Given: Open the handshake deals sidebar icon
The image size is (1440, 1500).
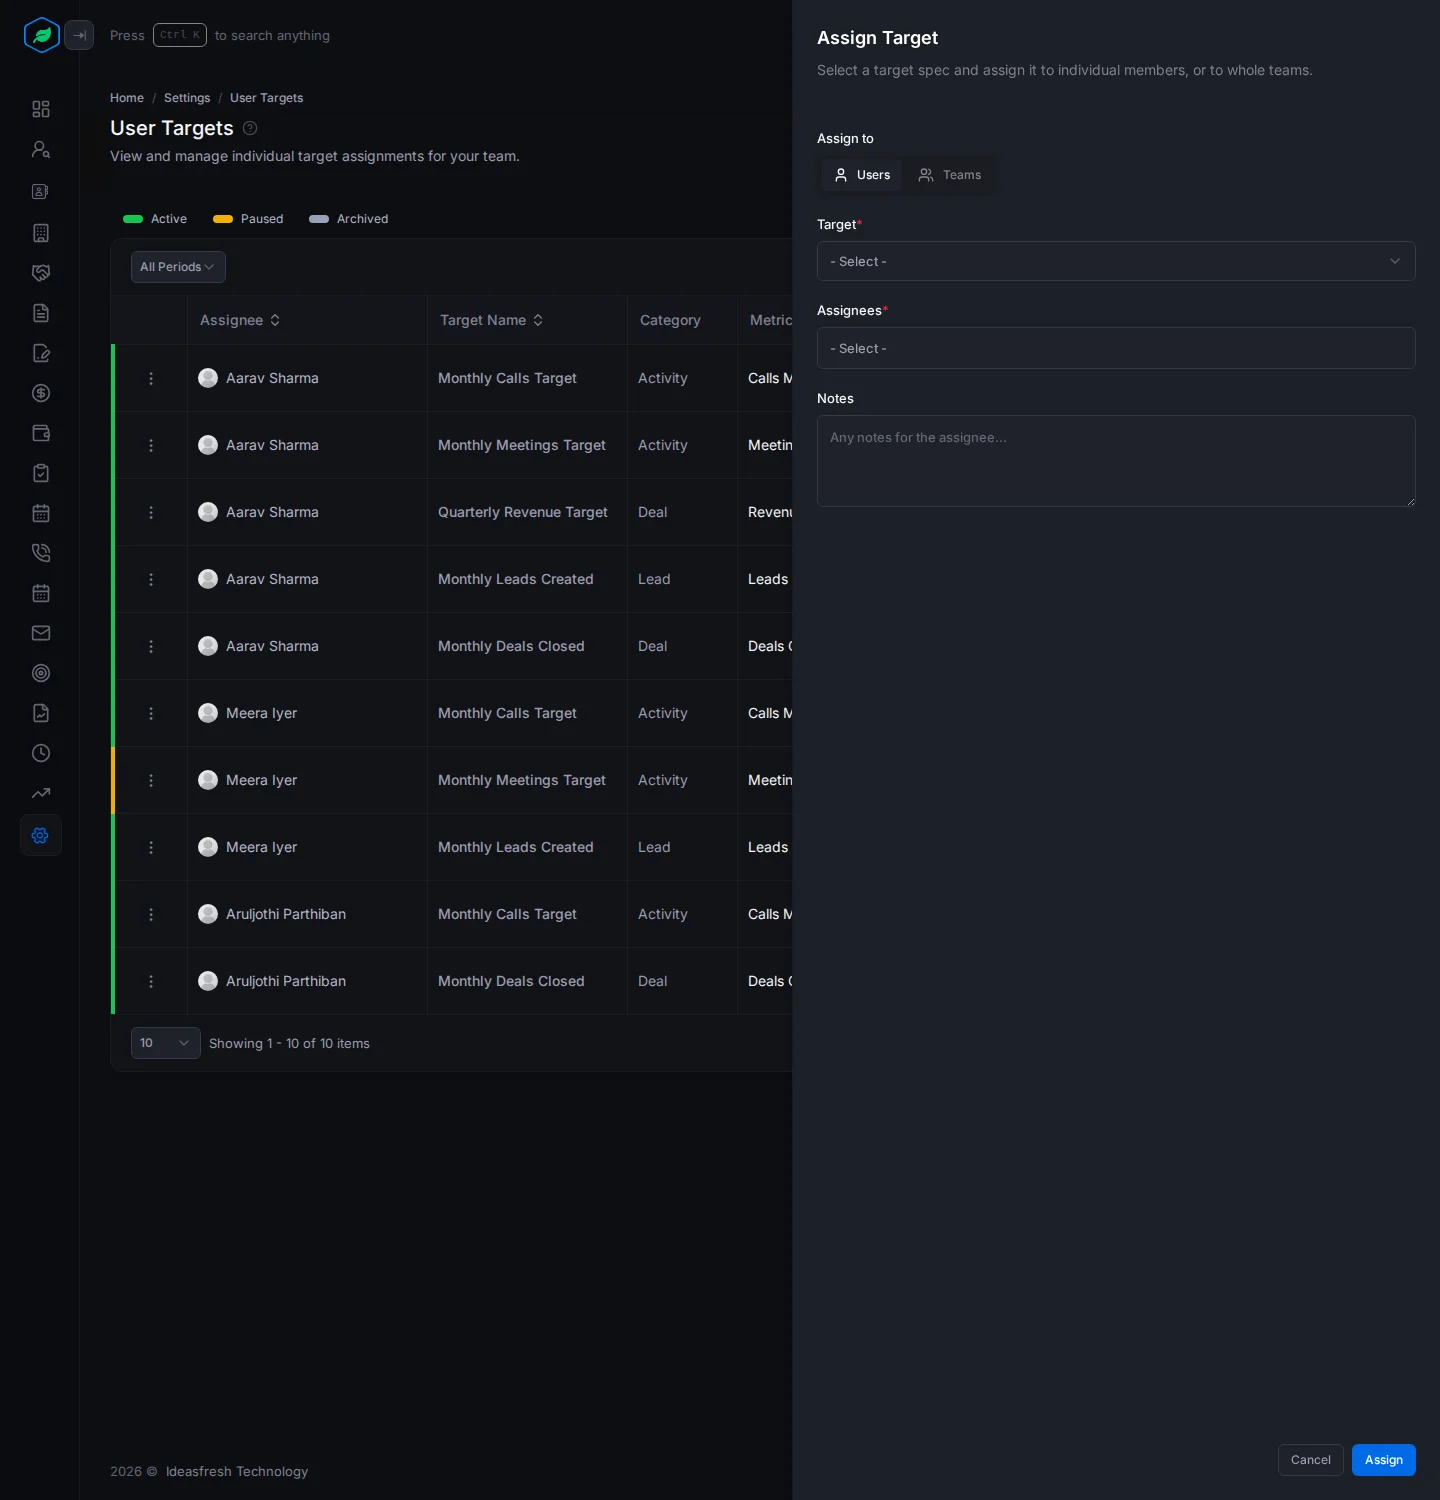Looking at the screenshot, I should (41, 273).
